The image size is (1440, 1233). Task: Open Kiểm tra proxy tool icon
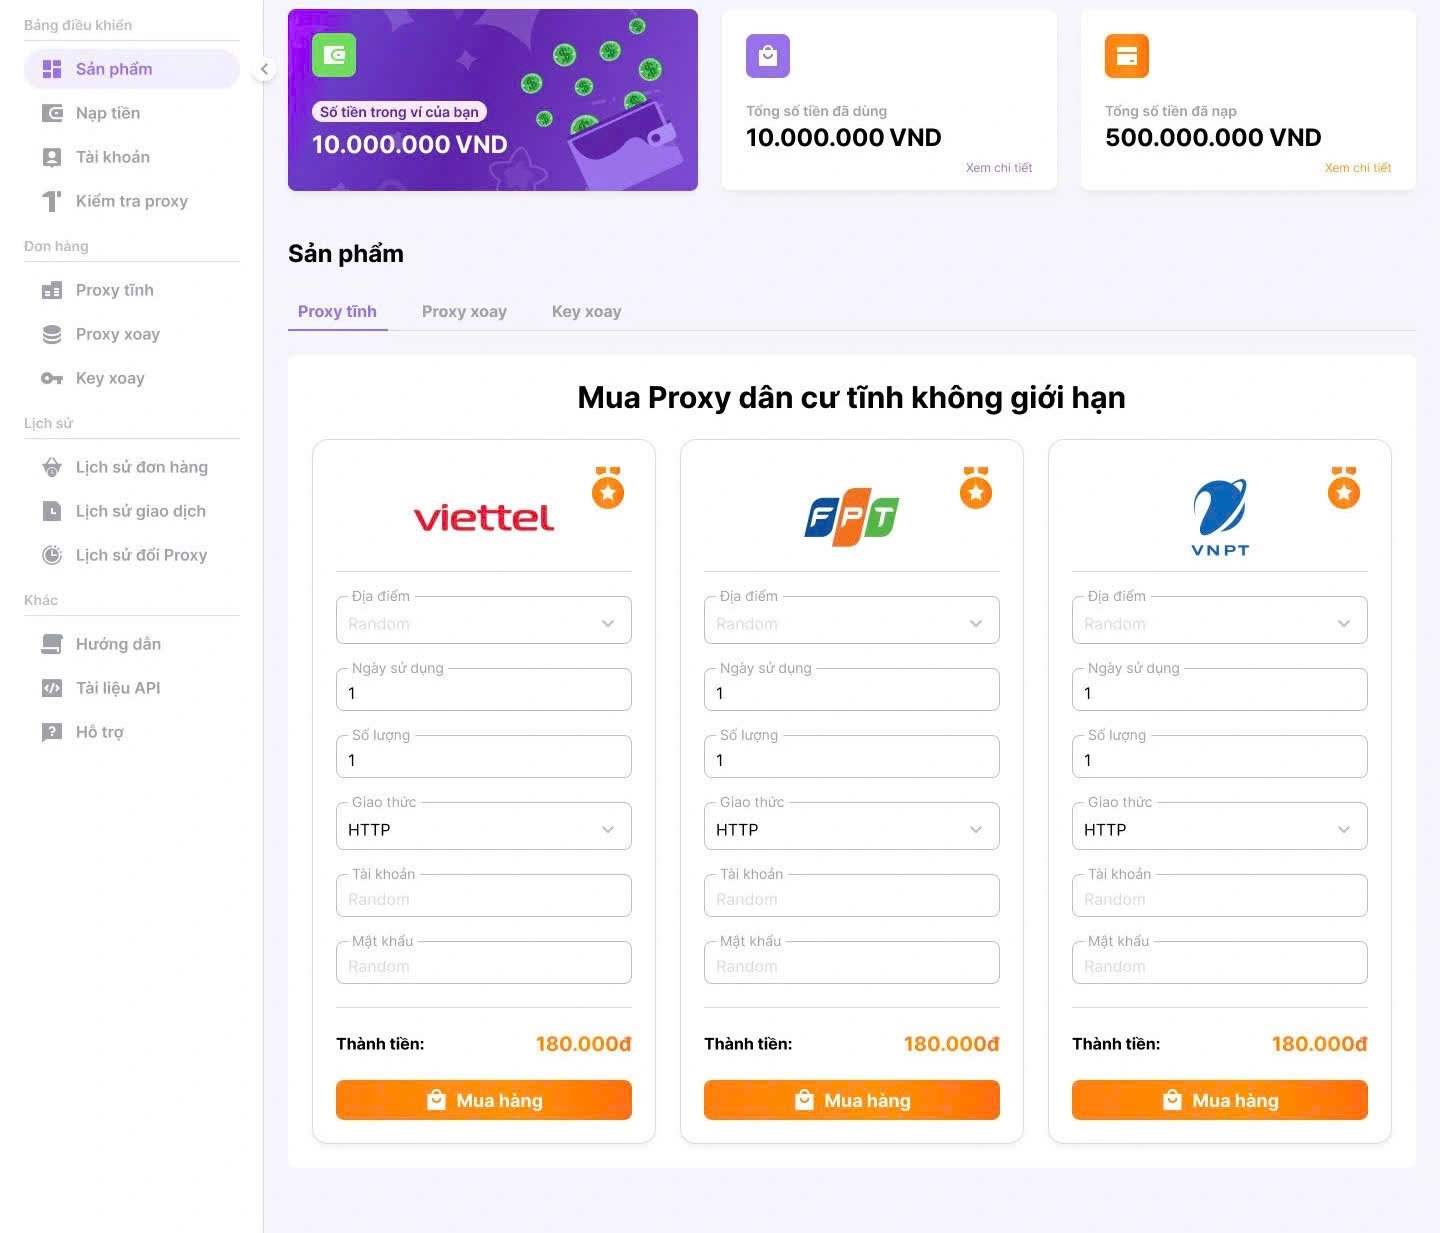[x=52, y=201]
